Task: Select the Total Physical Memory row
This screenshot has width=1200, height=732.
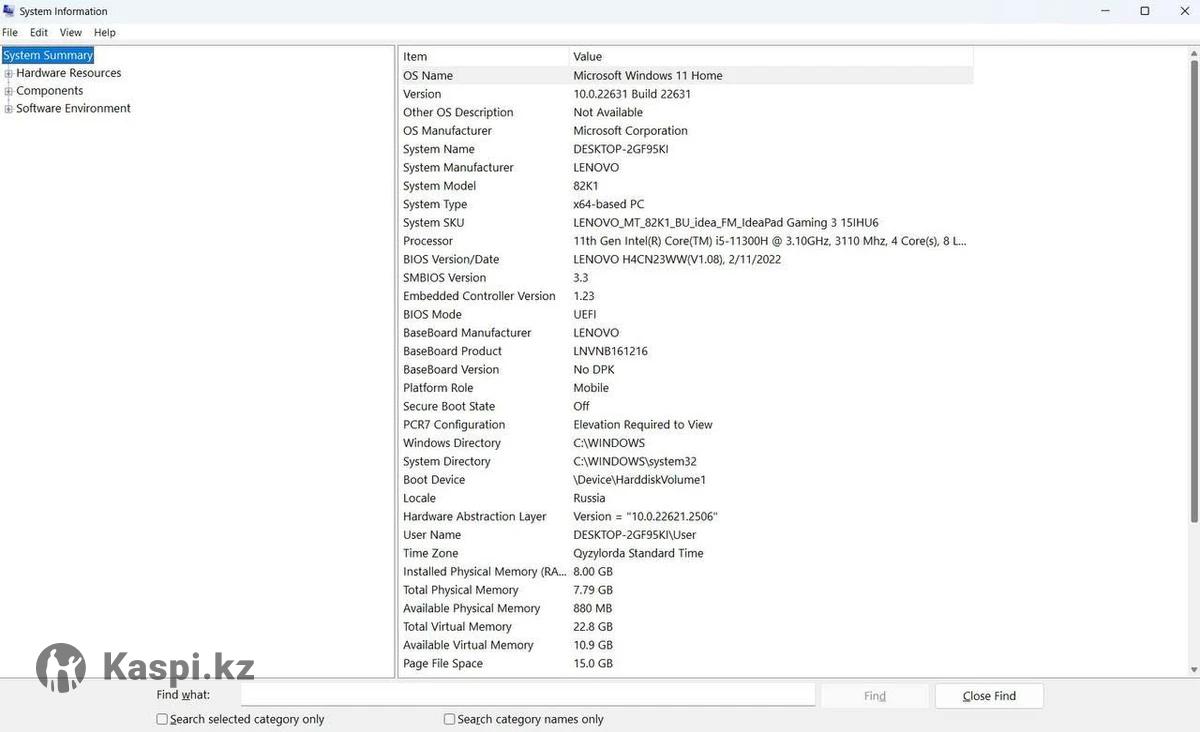Action: [686, 590]
